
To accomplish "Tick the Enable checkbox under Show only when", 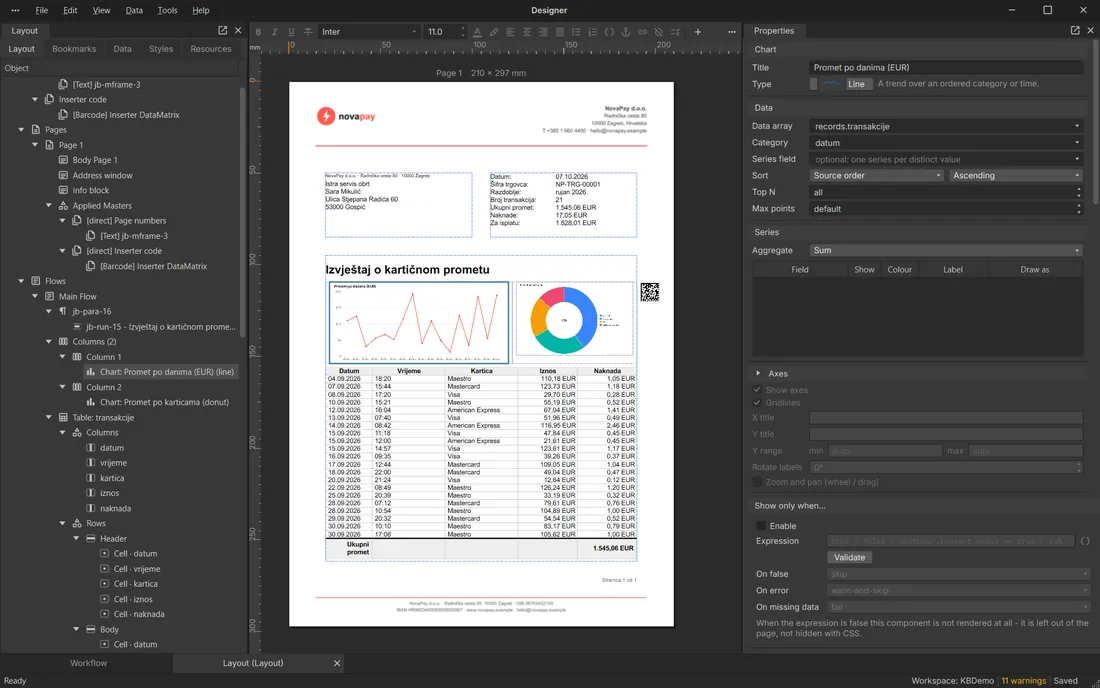I will 760,526.
